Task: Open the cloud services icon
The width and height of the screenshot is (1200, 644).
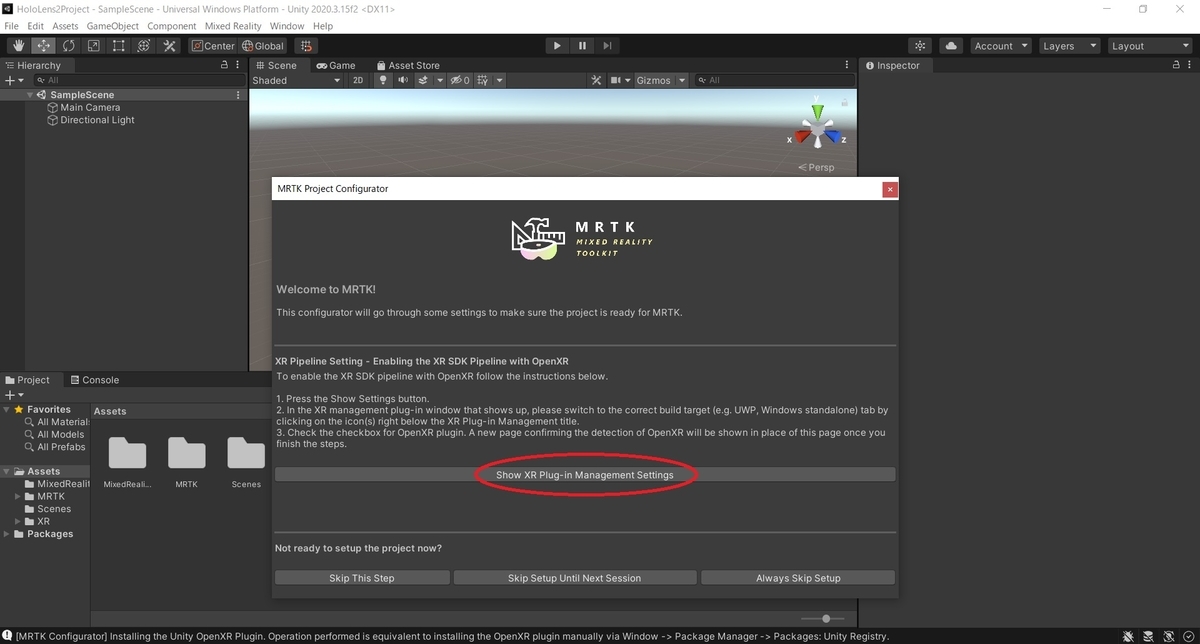Action: 951,46
